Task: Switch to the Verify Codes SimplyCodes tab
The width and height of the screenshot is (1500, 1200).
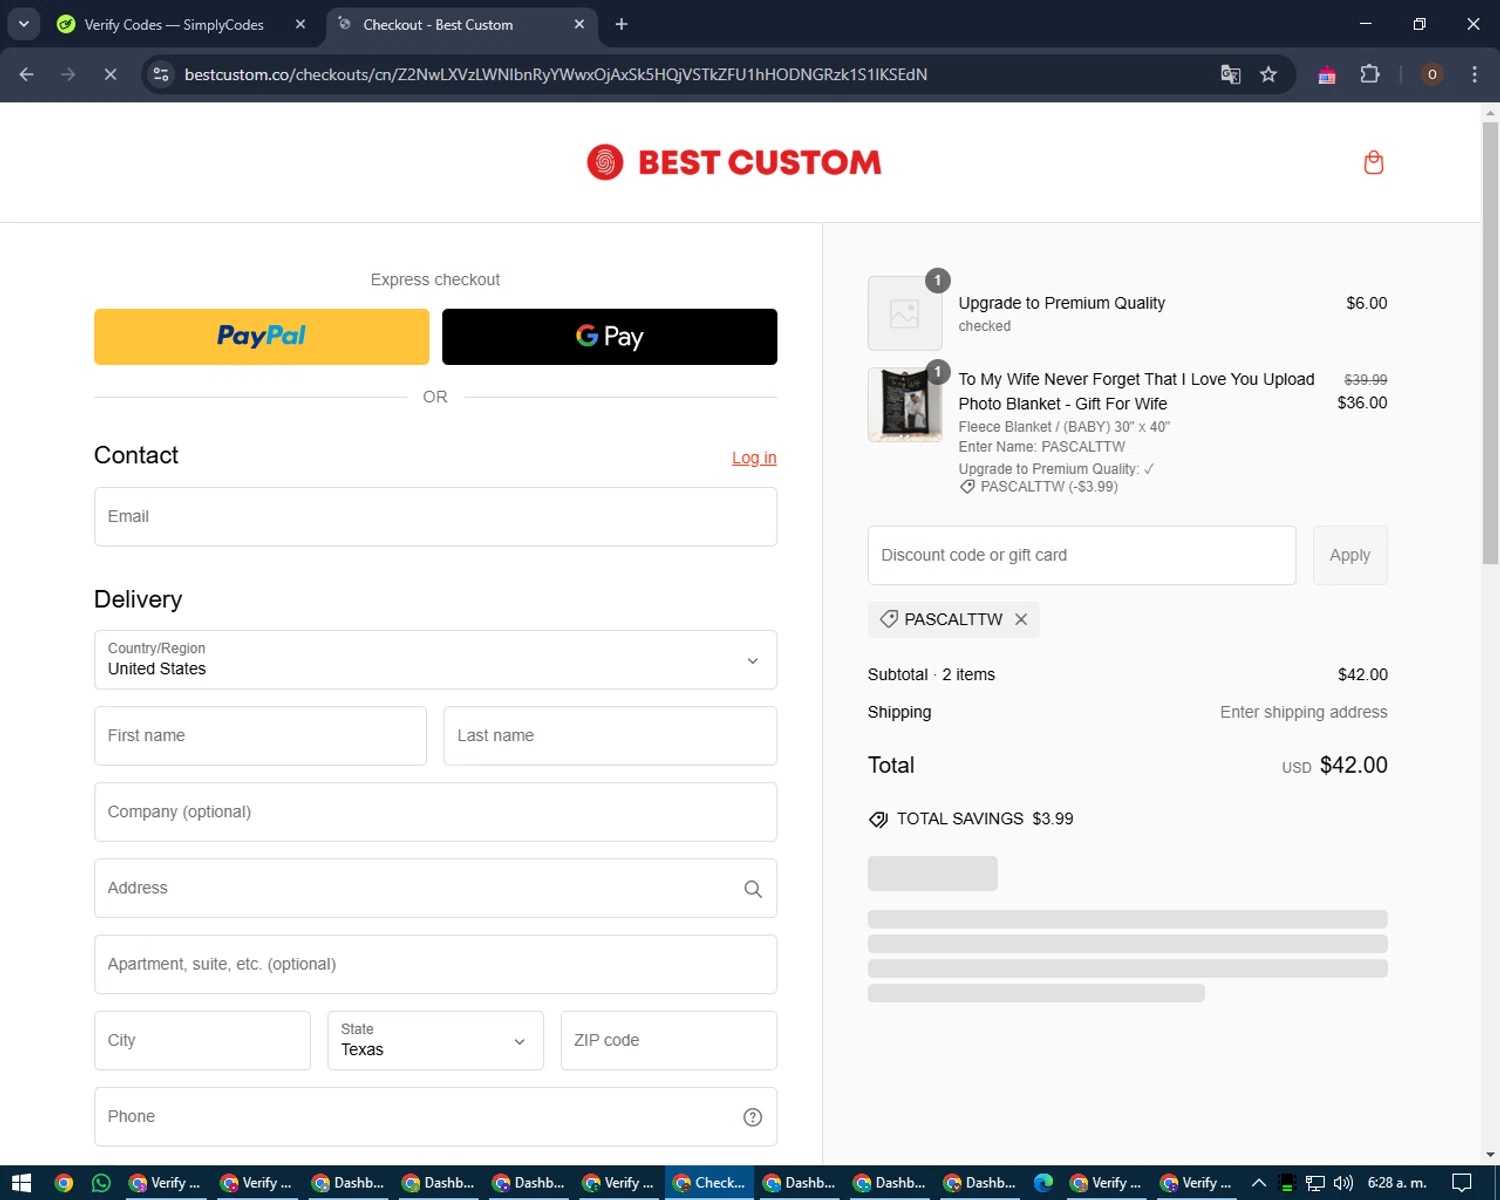Action: pos(174,24)
